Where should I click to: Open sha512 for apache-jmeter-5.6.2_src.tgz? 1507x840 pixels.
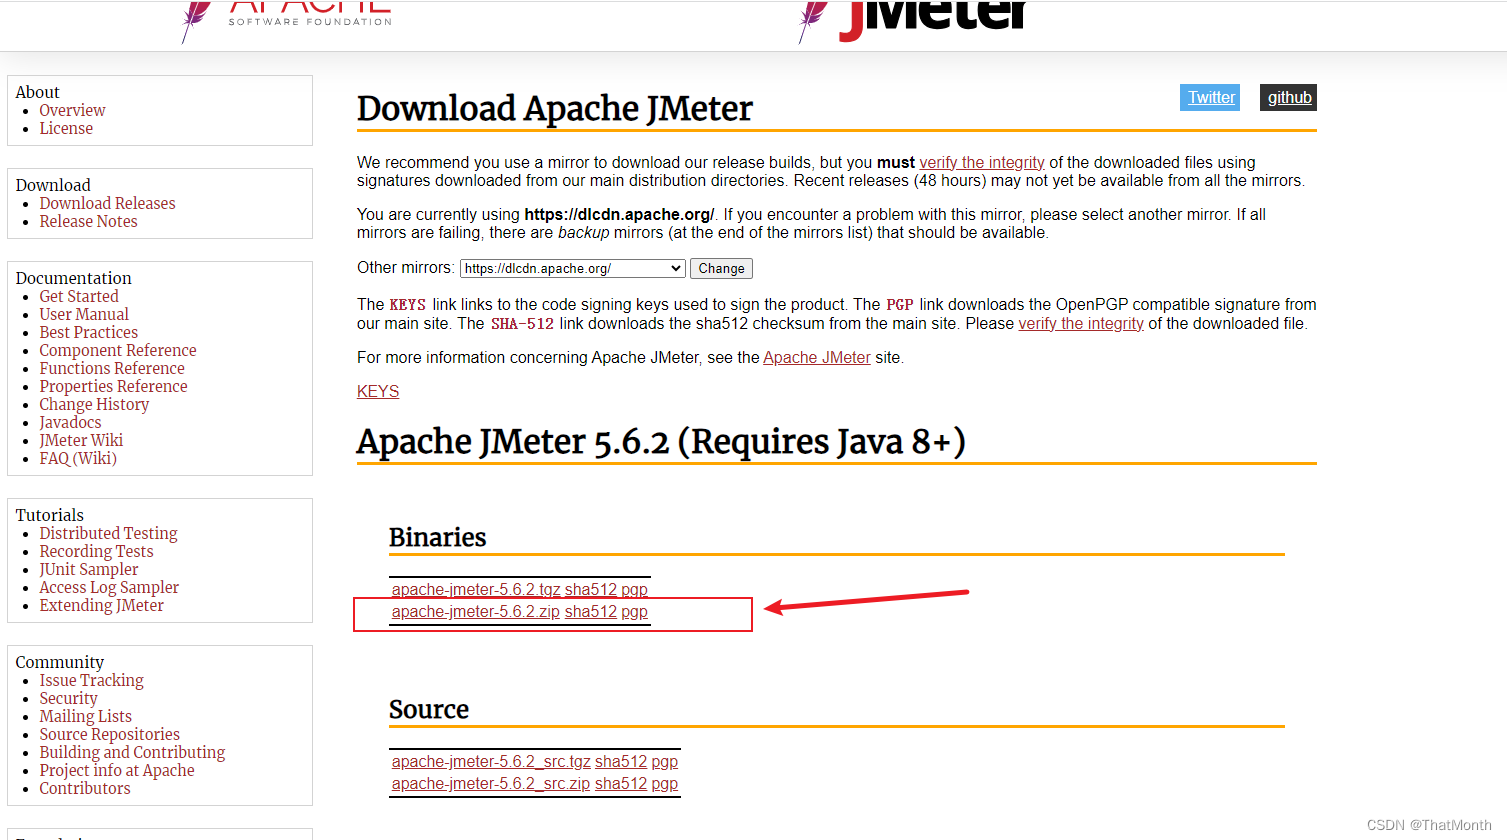(621, 761)
